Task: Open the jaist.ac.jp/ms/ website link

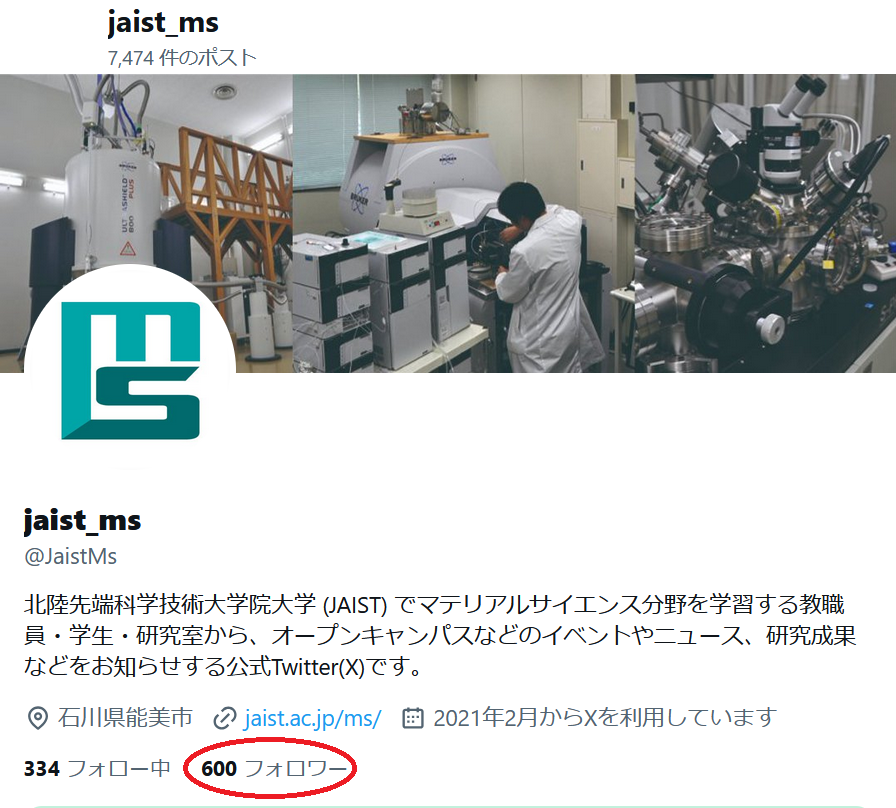Action: click(313, 718)
